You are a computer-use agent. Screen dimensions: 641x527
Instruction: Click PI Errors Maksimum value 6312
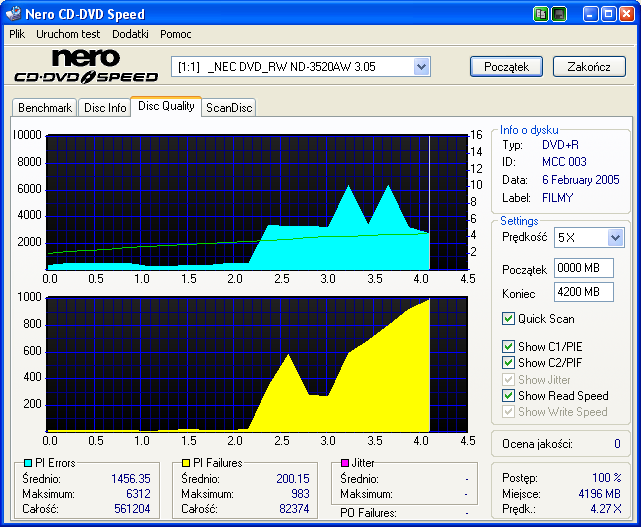(138, 494)
